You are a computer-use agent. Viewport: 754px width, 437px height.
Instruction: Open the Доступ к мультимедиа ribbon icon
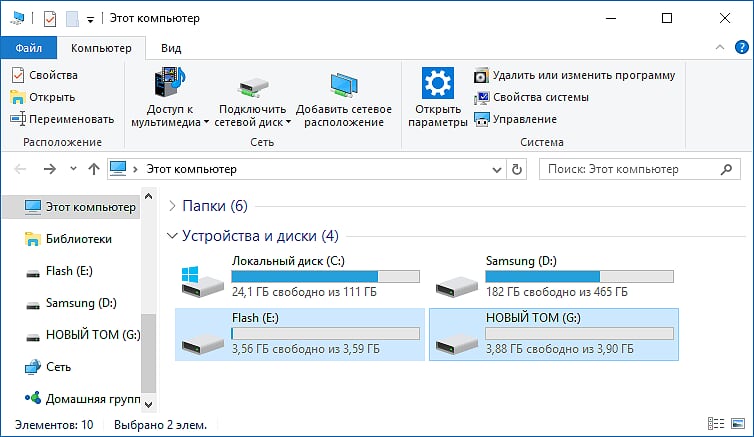(170, 82)
